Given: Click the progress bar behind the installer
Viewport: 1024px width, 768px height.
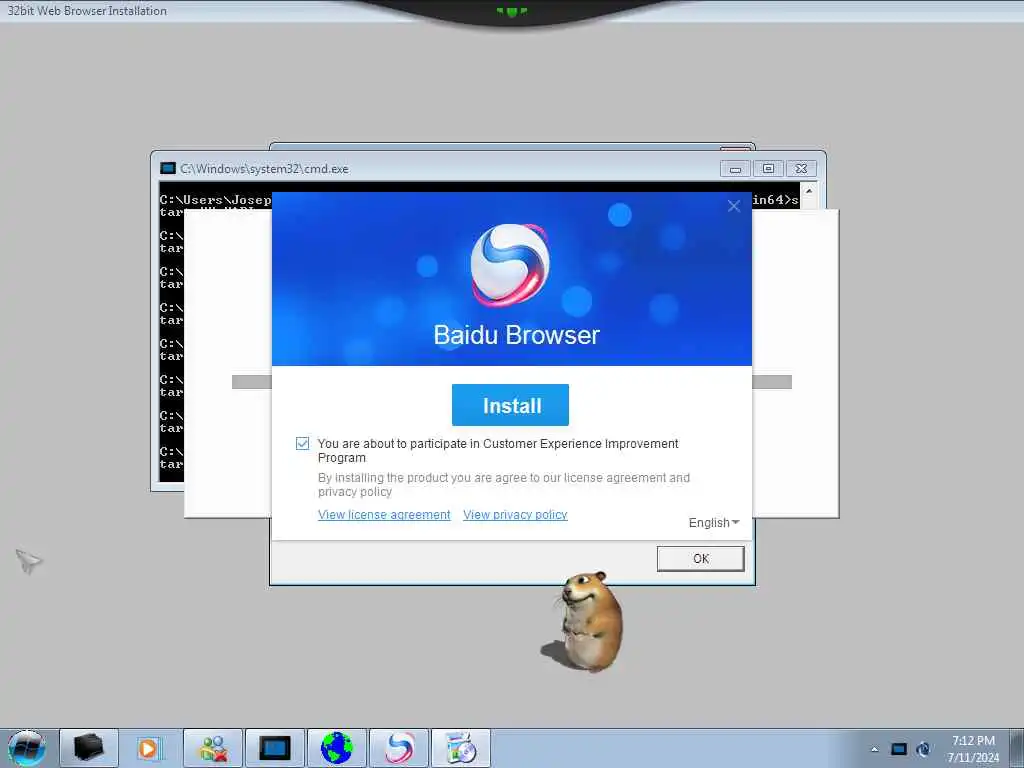Looking at the screenshot, I should coord(512,382).
